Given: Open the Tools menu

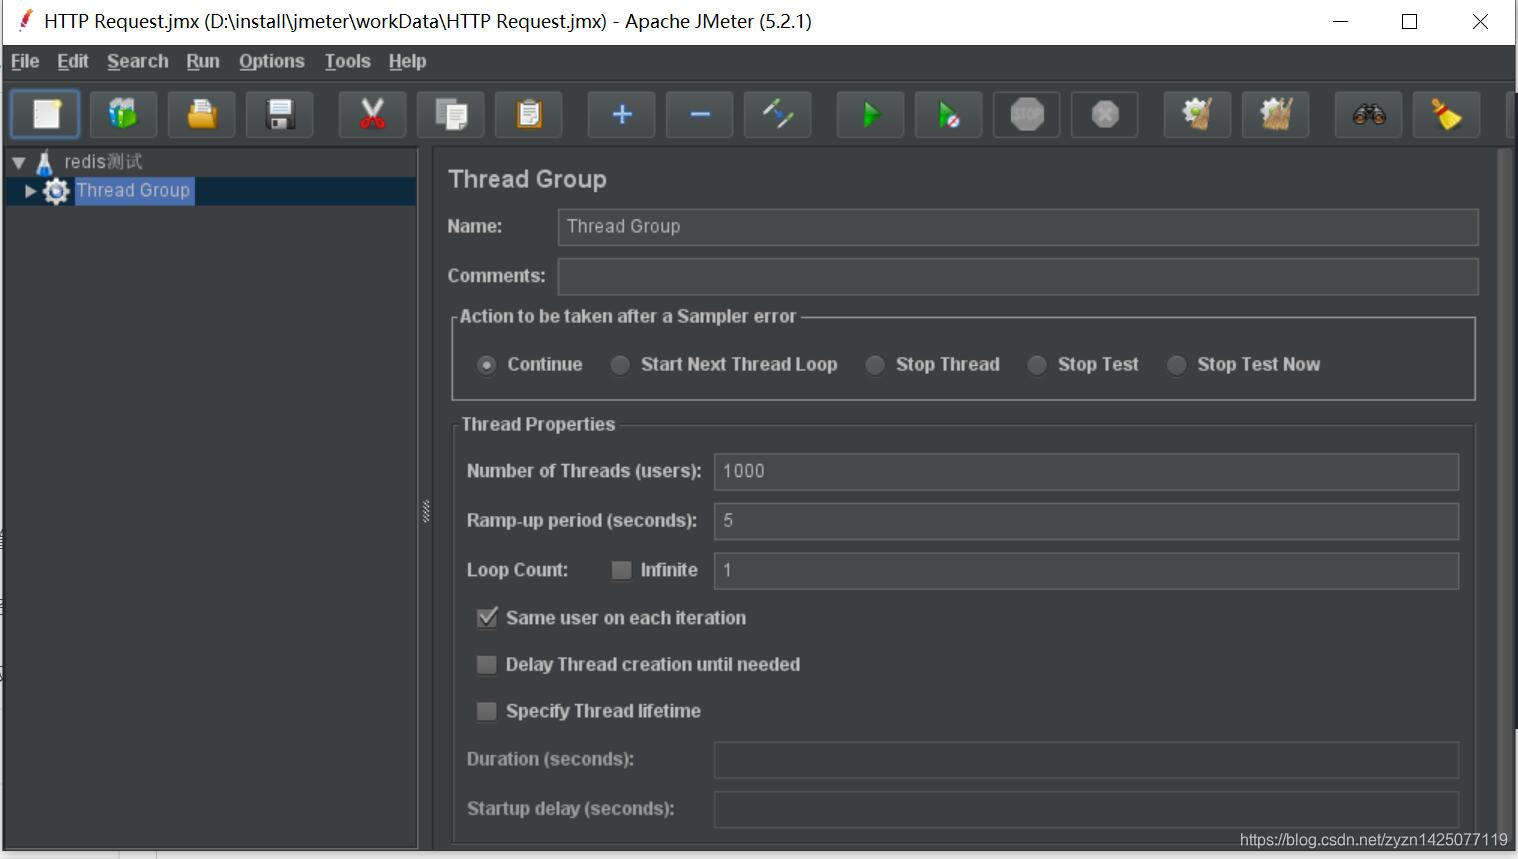Looking at the screenshot, I should pos(348,61).
